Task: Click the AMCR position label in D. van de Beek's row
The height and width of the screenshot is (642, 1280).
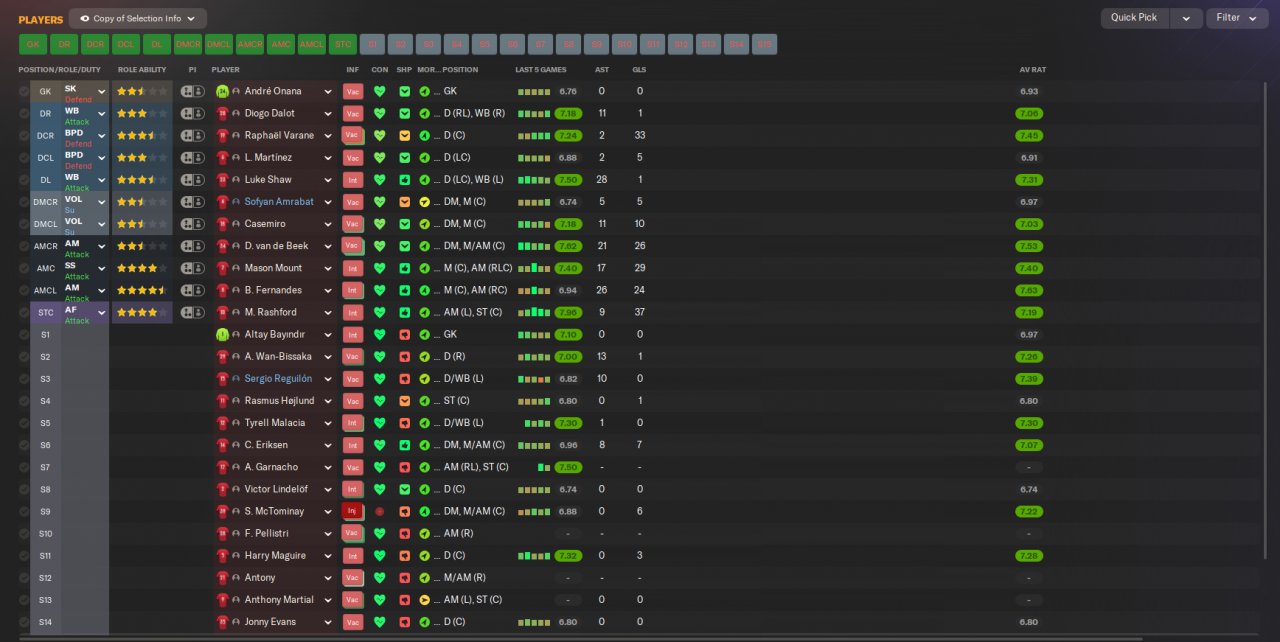Action: pyautogui.click(x=45, y=246)
